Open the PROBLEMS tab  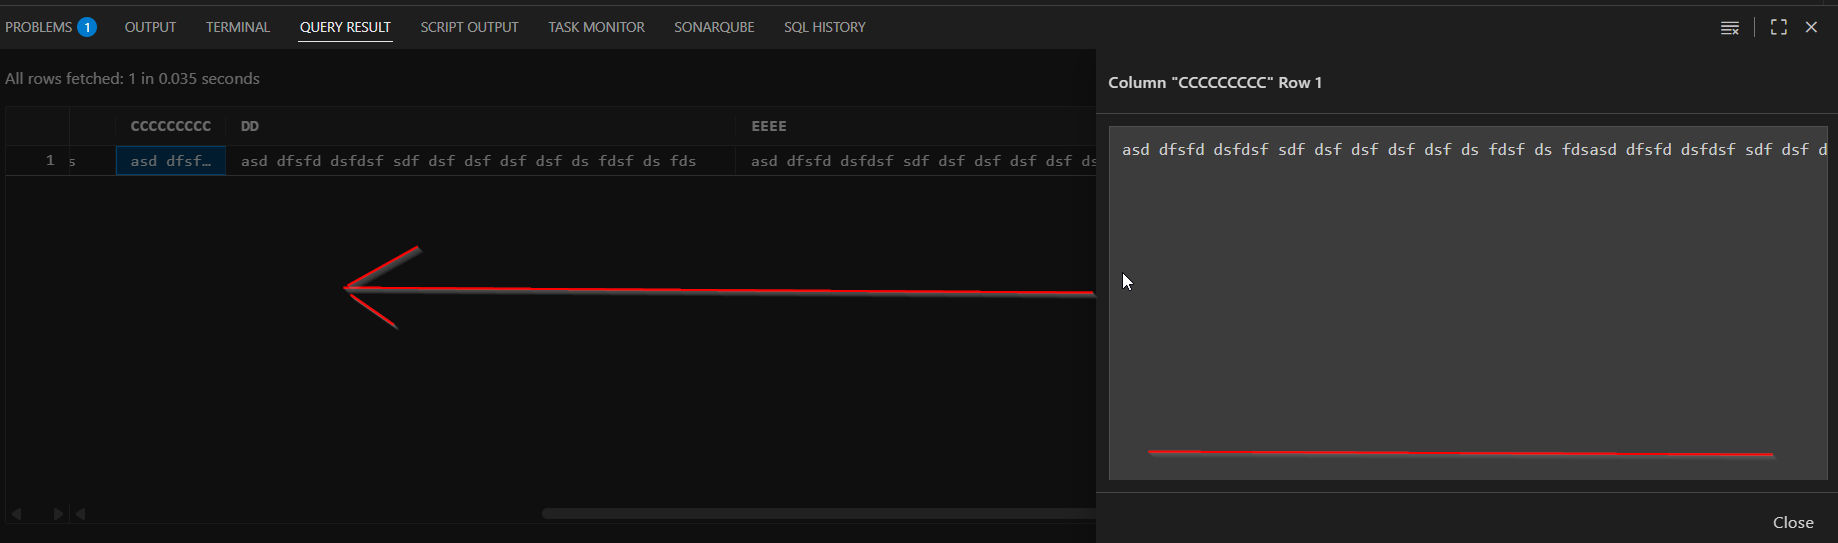(x=40, y=28)
